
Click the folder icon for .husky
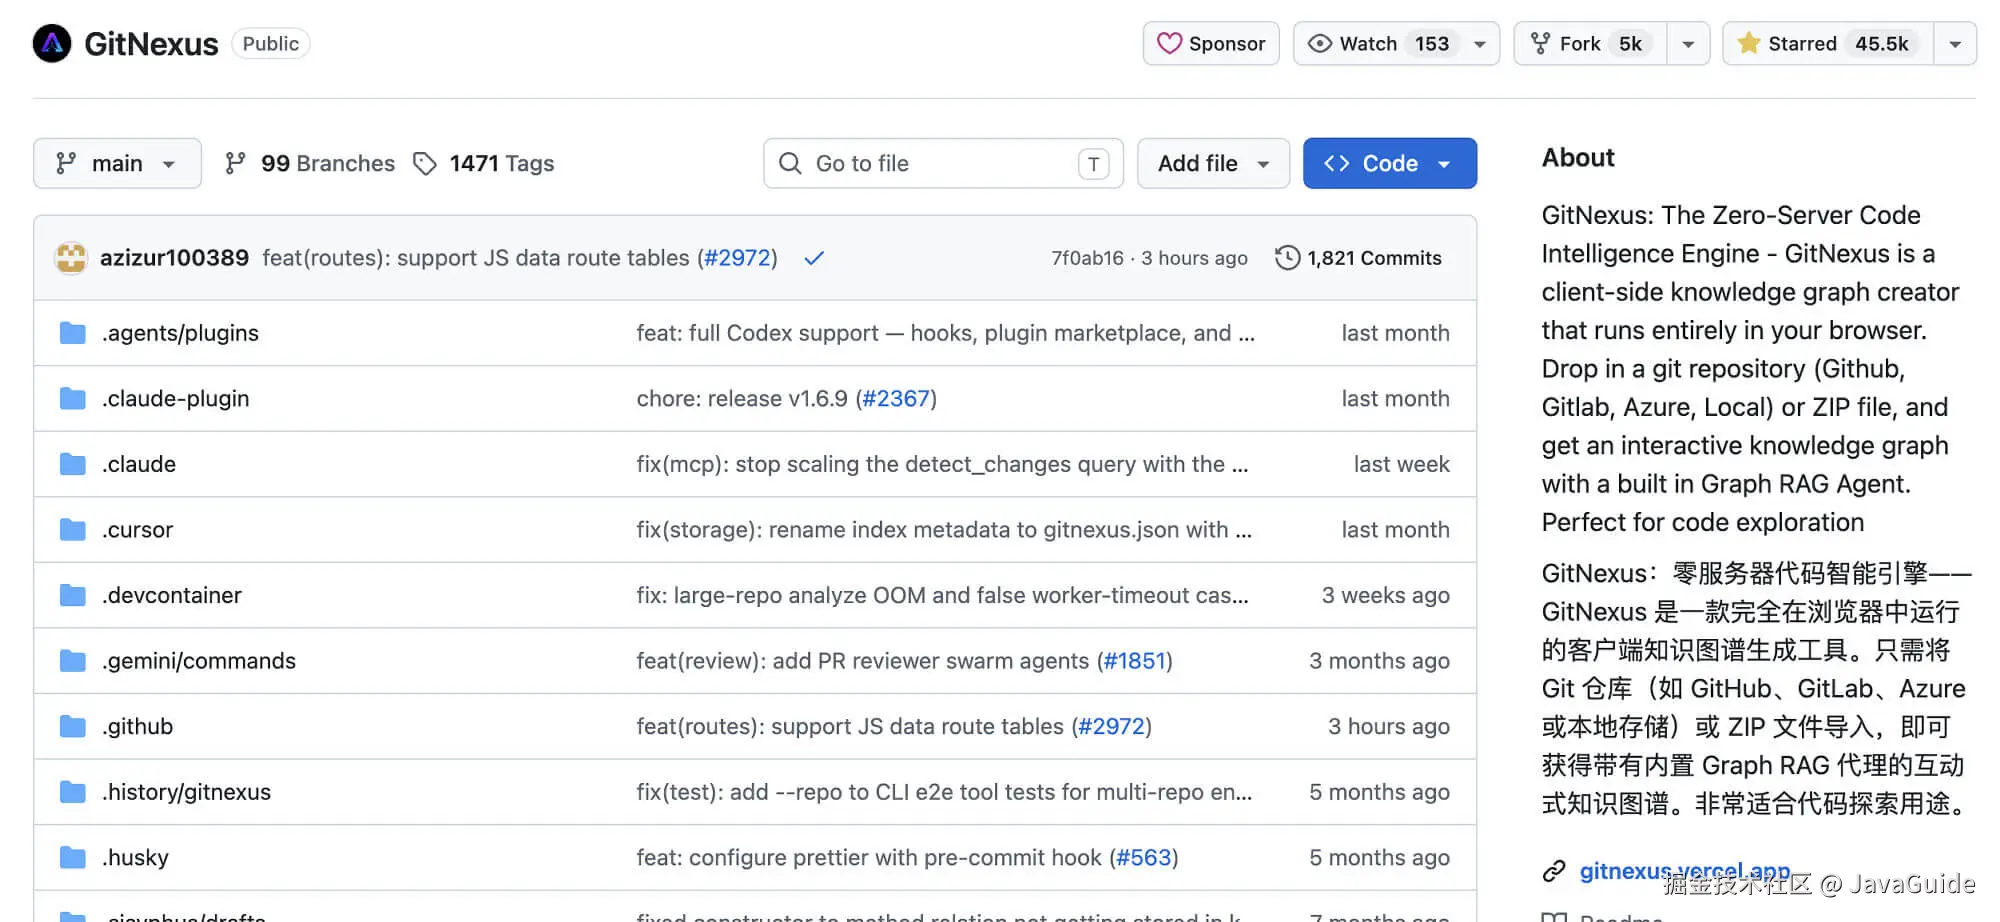click(72, 858)
